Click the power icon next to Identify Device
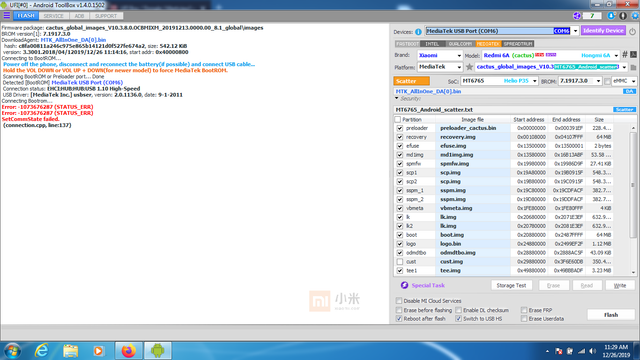 pyautogui.click(x=632, y=31)
